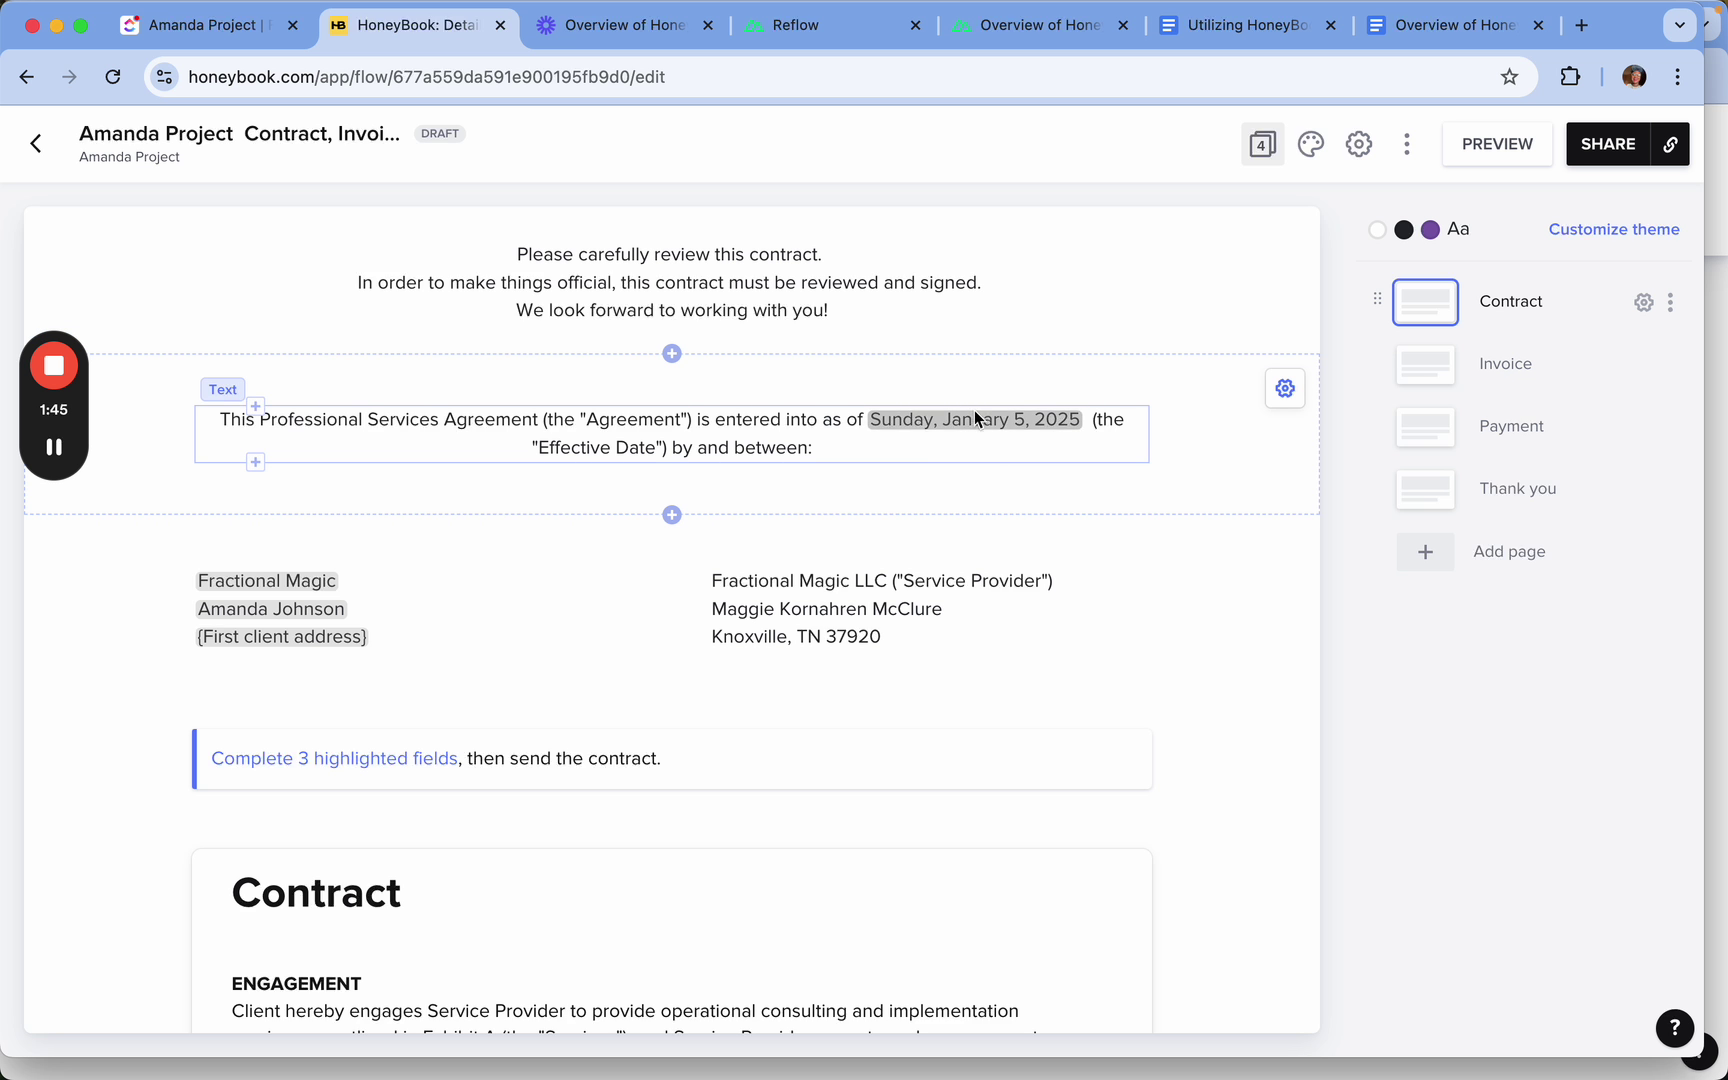The width and height of the screenshot is (1728, 1080).
Task: Open the Chrome profile avatar
Action: pos(1634,77)
